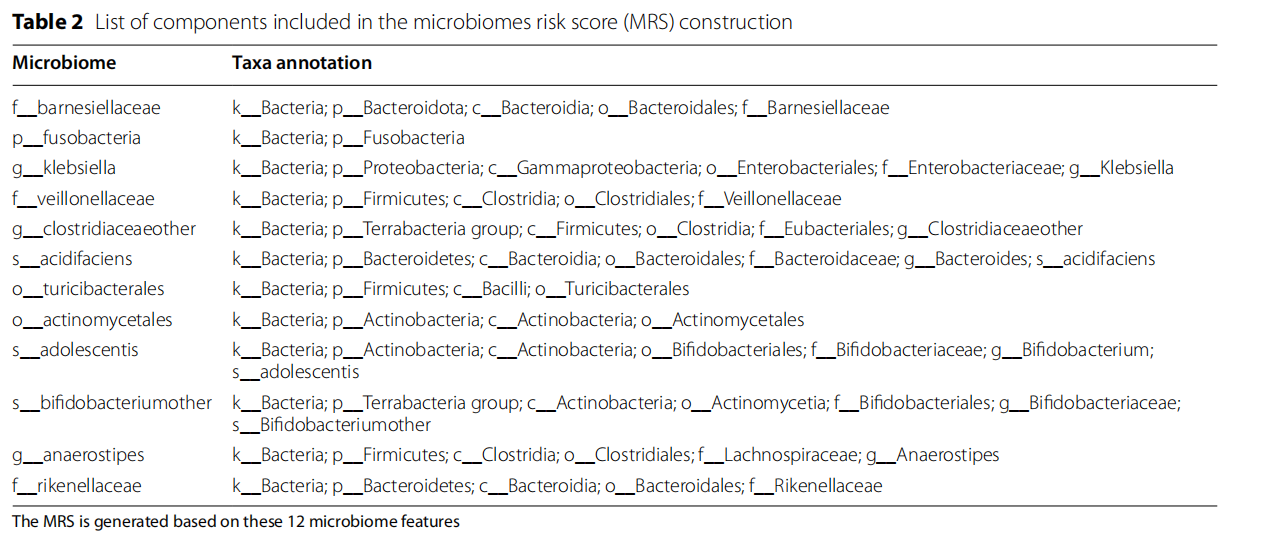Viewport: 1269px width, 533px height.
Task: Click the g__klebsiella row label
Action: (64, 168)
